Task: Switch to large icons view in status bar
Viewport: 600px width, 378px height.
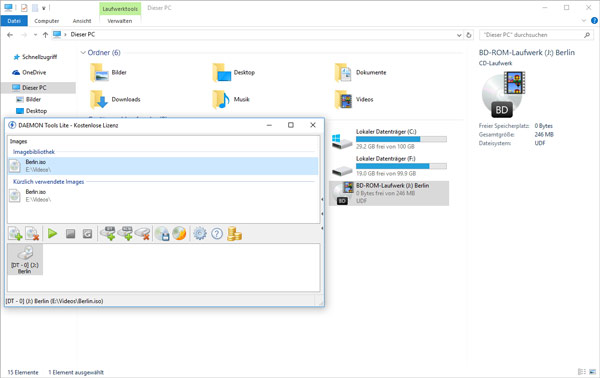Action: tap(592, 371)
